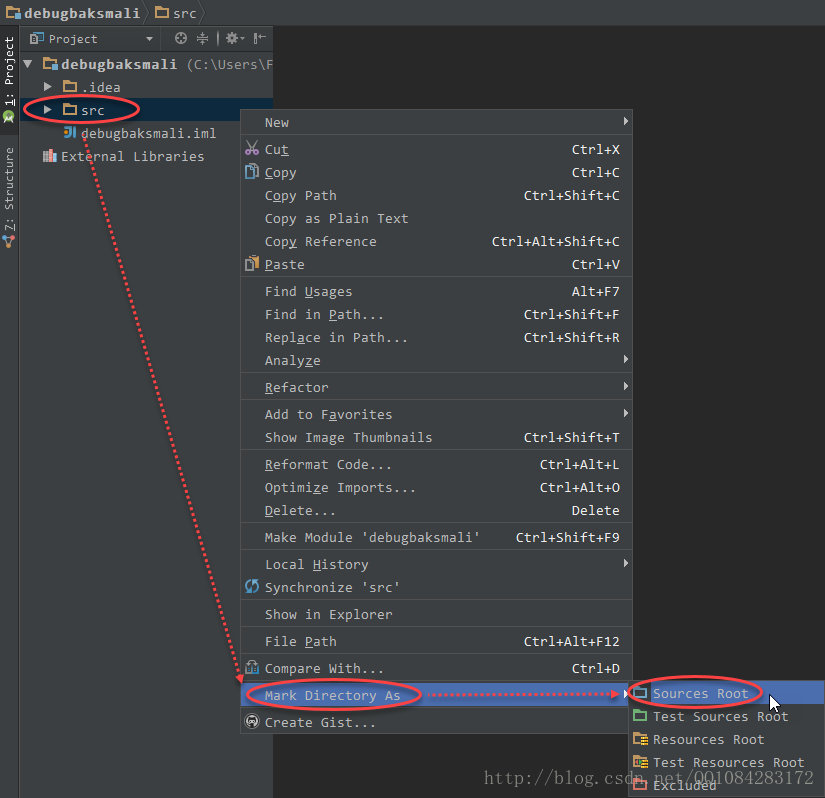The width and height of the screenshot is (825, 798).
Task: Collapse the debugbaksmali root tree node
Action: pyautogui.click(x=28, y=64)
